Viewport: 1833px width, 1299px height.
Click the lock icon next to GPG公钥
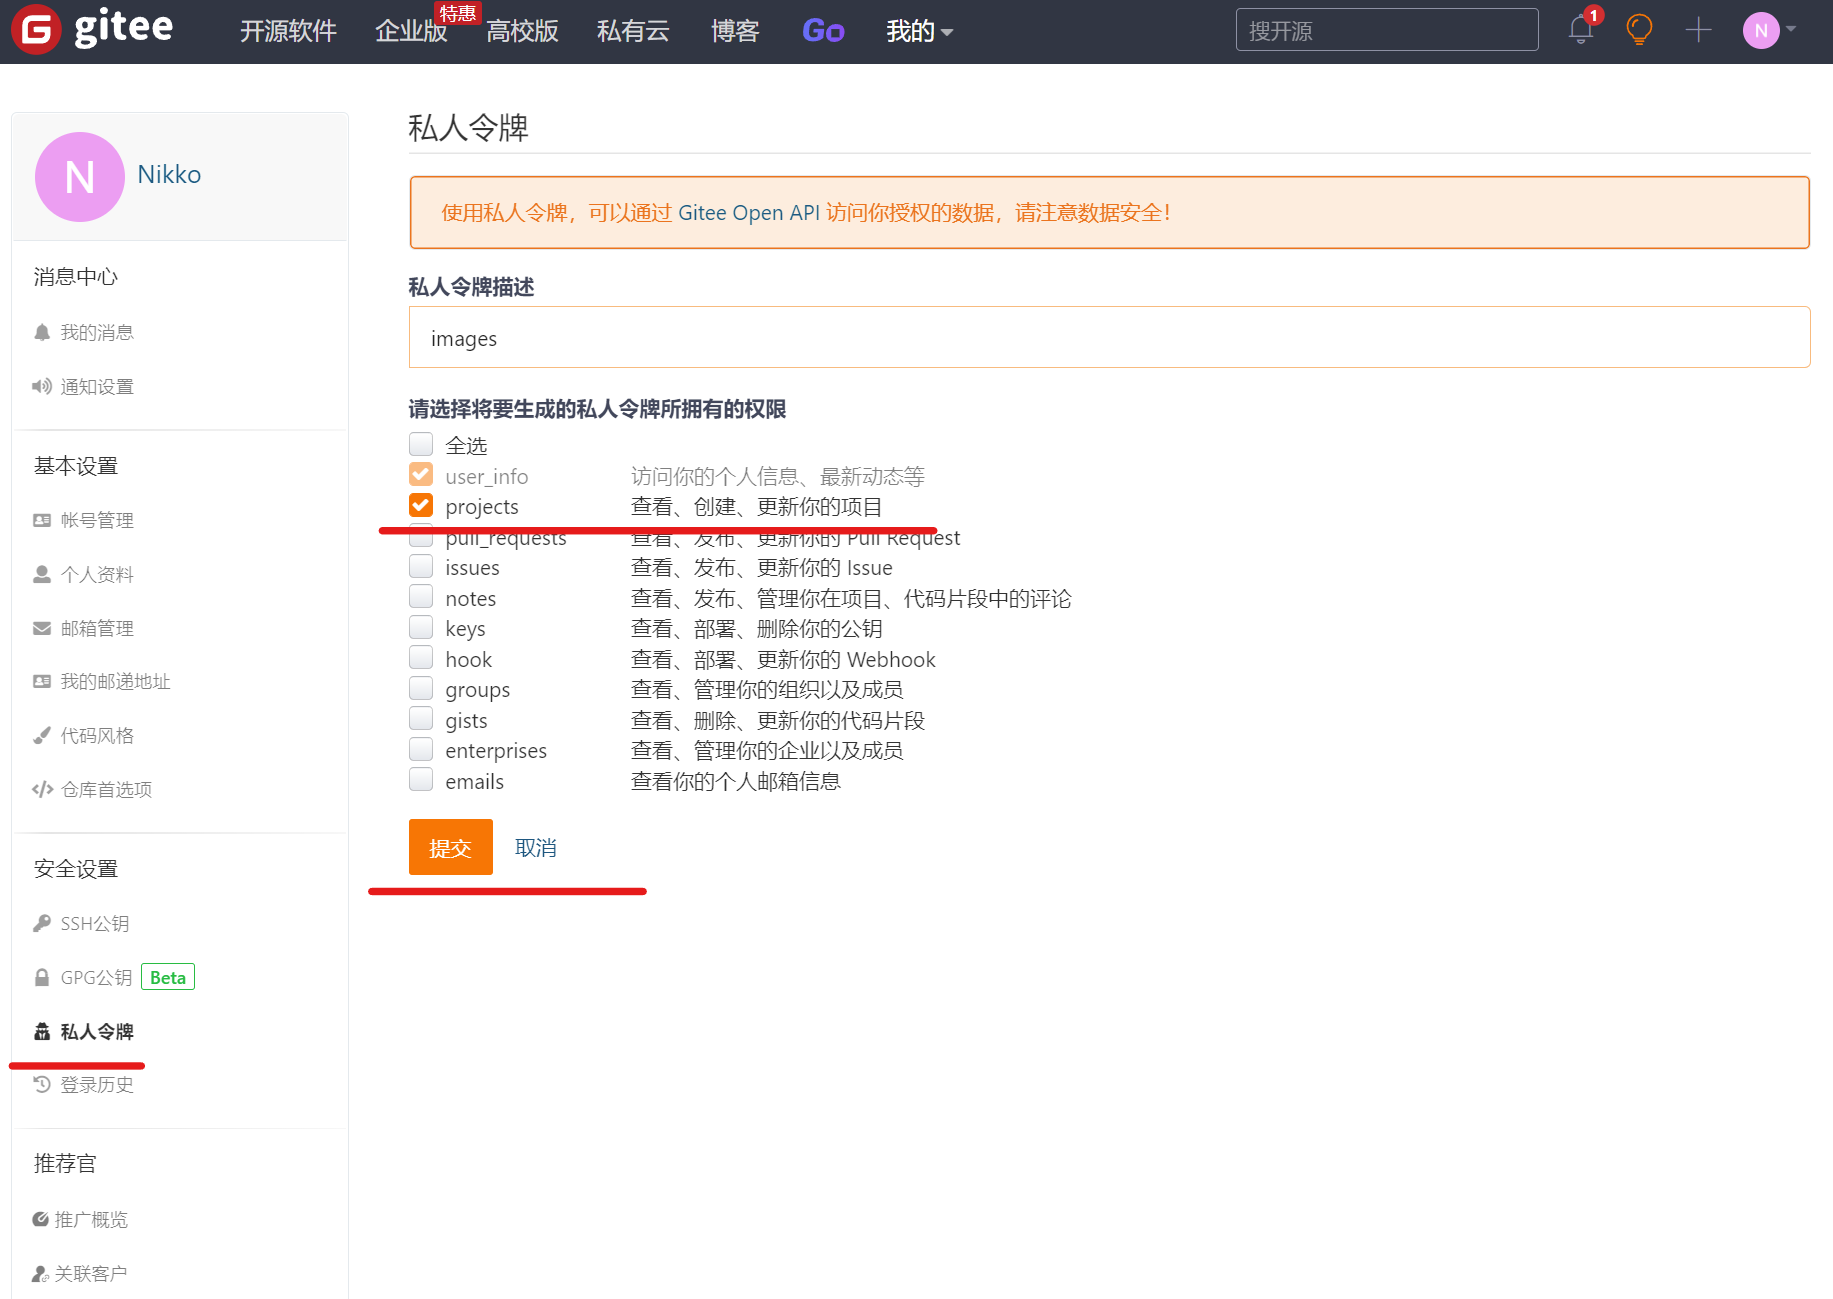pyautogui.click(x=41, y=976)
